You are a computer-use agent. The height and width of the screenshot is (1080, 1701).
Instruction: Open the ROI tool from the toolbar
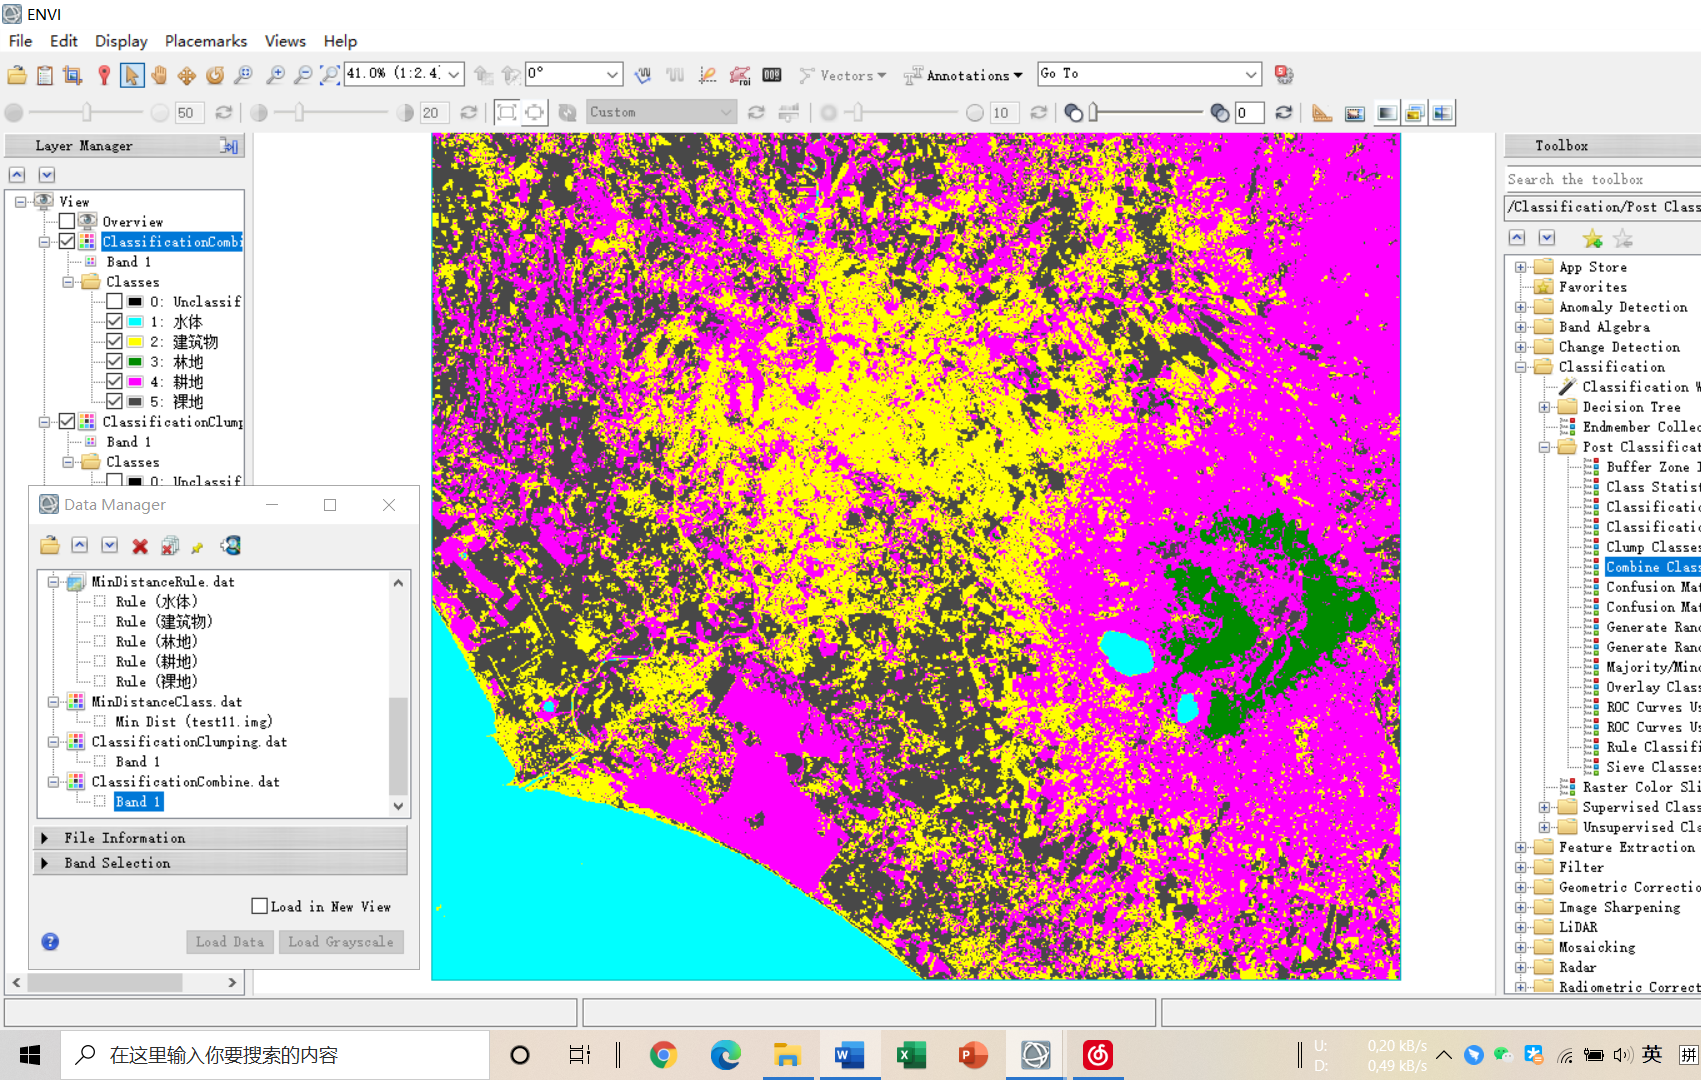[741, 75]
